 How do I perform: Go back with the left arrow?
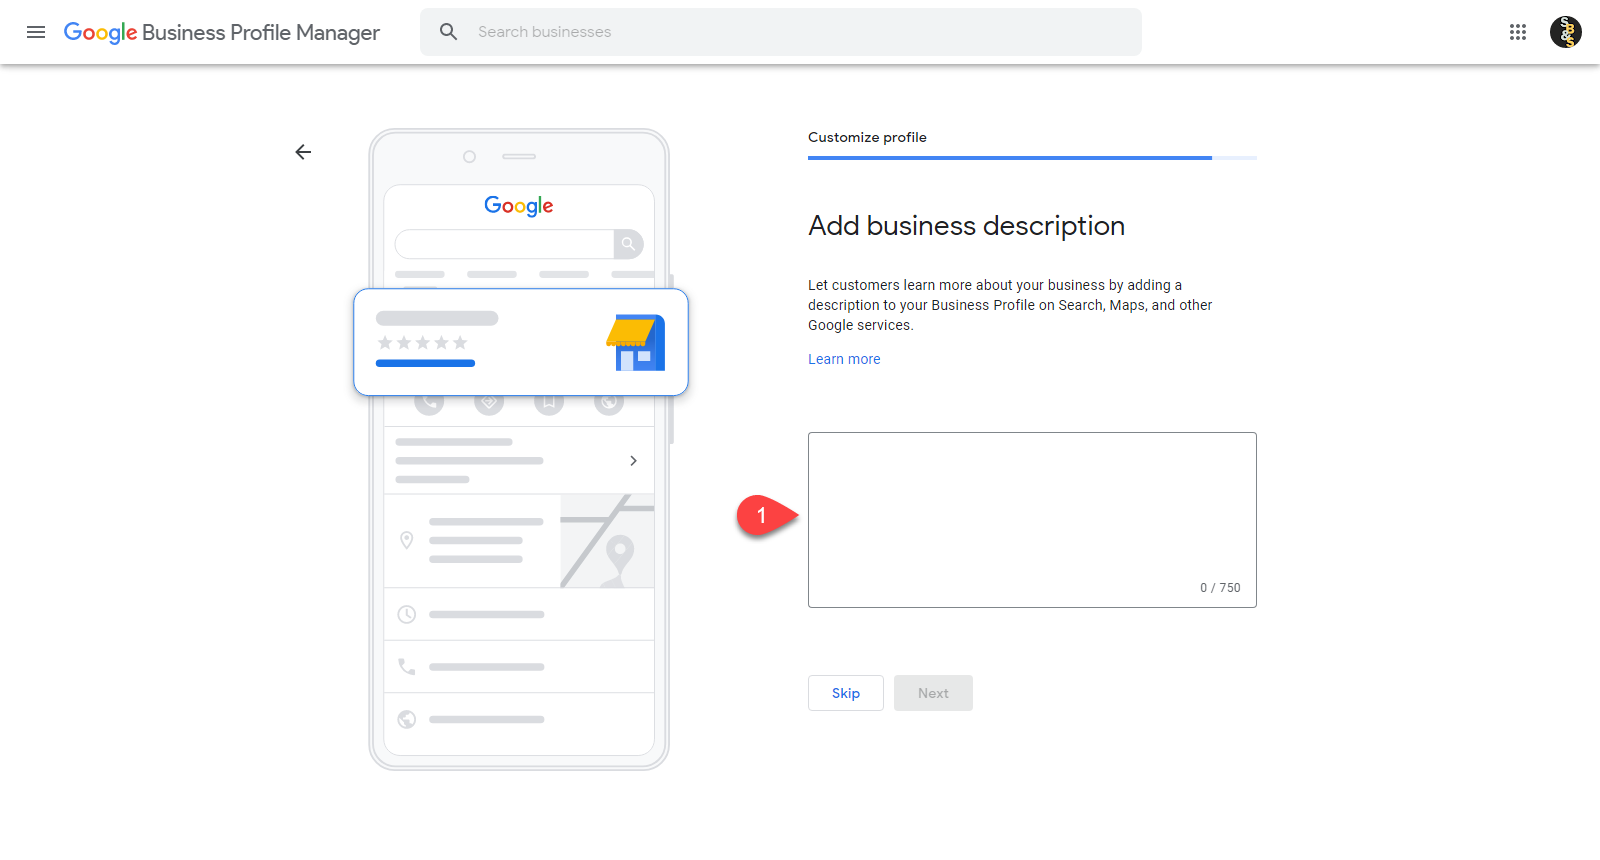pyautogui.click(x=303, y=152)
